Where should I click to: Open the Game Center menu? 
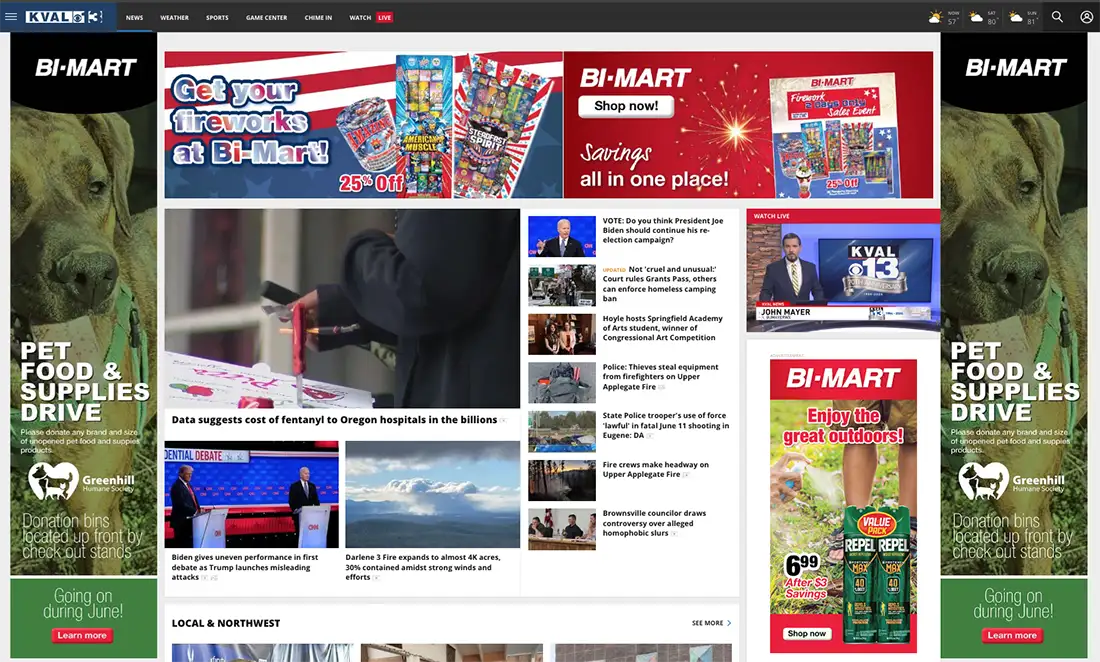pyautogui.click(x=267, y=18)
